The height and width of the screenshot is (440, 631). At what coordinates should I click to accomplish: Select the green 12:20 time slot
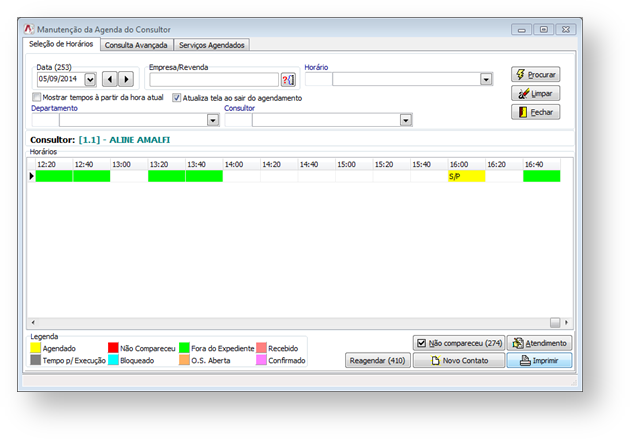[x=54, y=176]
